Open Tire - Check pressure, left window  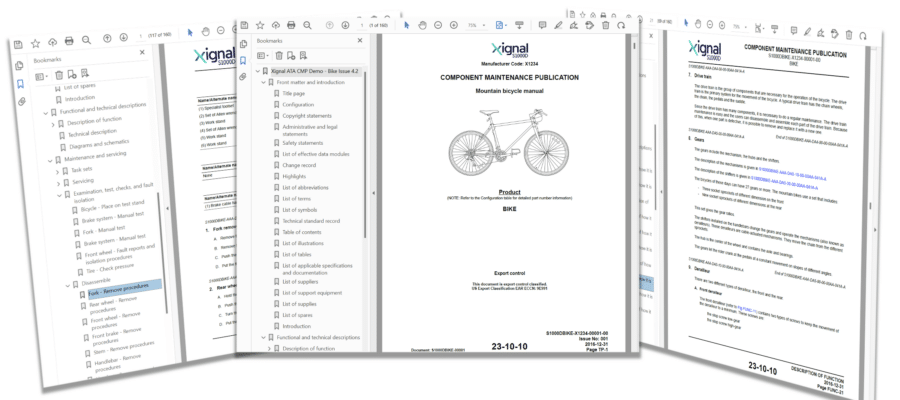pos(110,268)
